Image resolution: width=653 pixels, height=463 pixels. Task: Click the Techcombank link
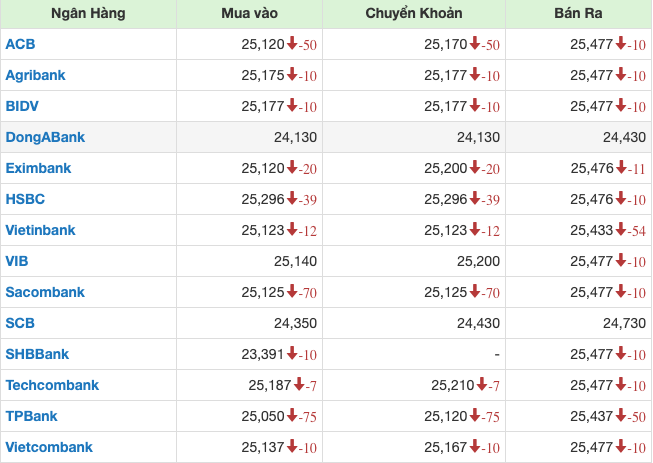[x=52, y=385]
